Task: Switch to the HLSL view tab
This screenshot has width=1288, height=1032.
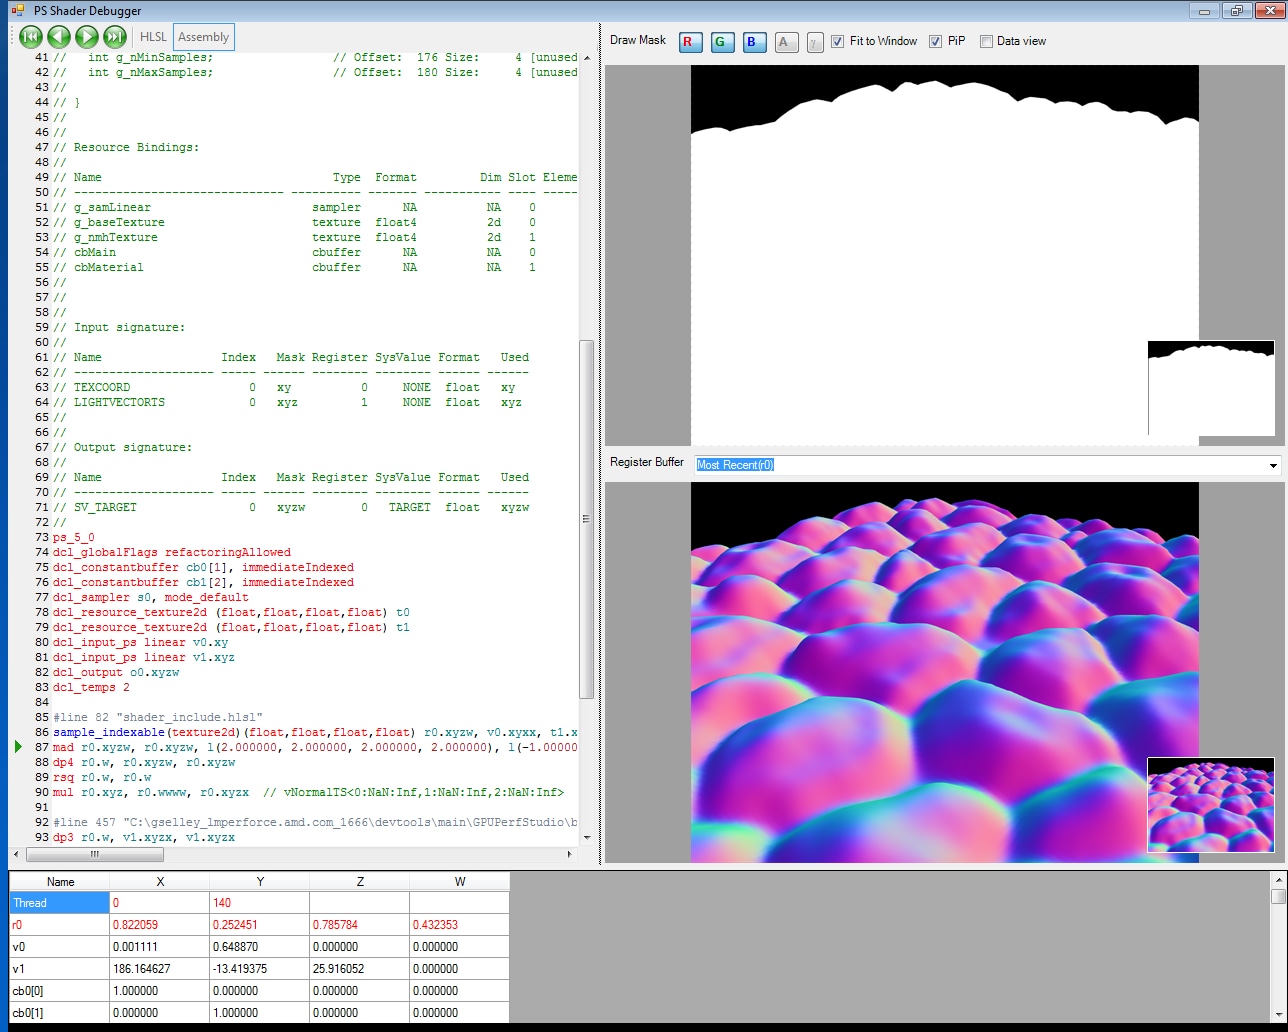Action: pos(153,37)
